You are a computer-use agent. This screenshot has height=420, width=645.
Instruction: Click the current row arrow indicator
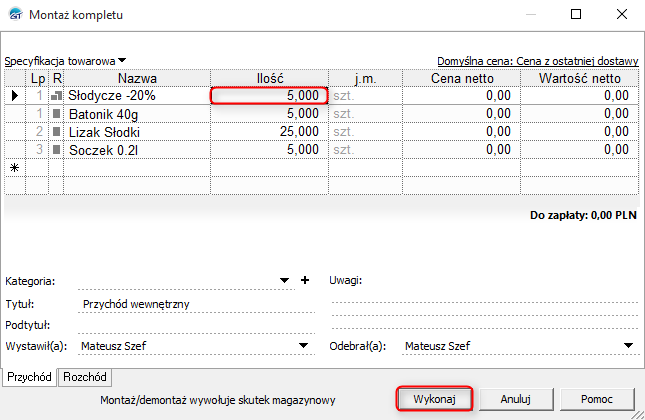[x=15, y=95]
